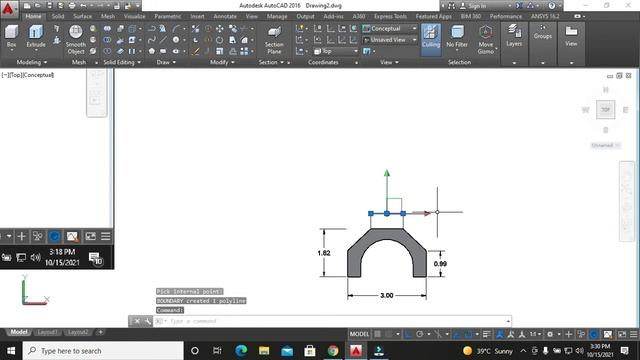Image resolution: width=640 pixels, height=360 pixels.
Task: Open the Unsaved View dropdown
Action: [390, 40]
